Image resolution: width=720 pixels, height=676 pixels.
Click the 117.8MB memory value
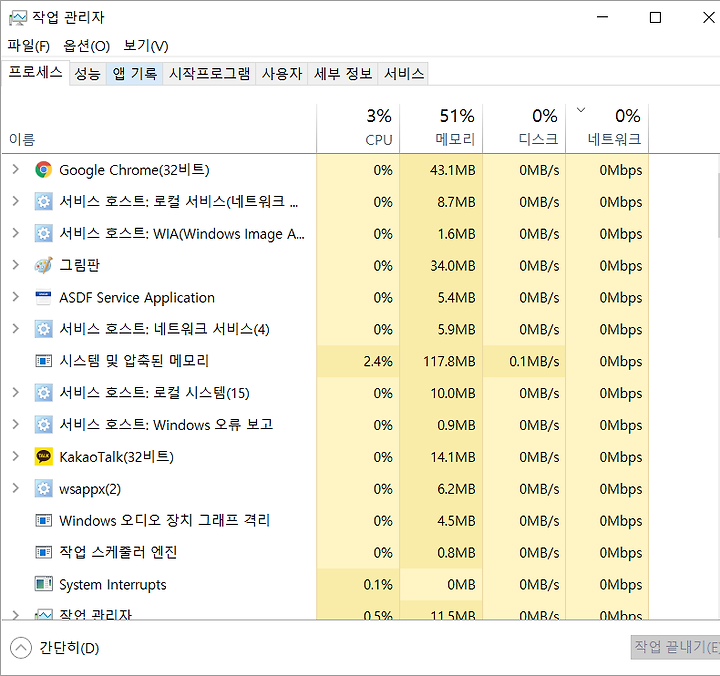pos(449,361)
